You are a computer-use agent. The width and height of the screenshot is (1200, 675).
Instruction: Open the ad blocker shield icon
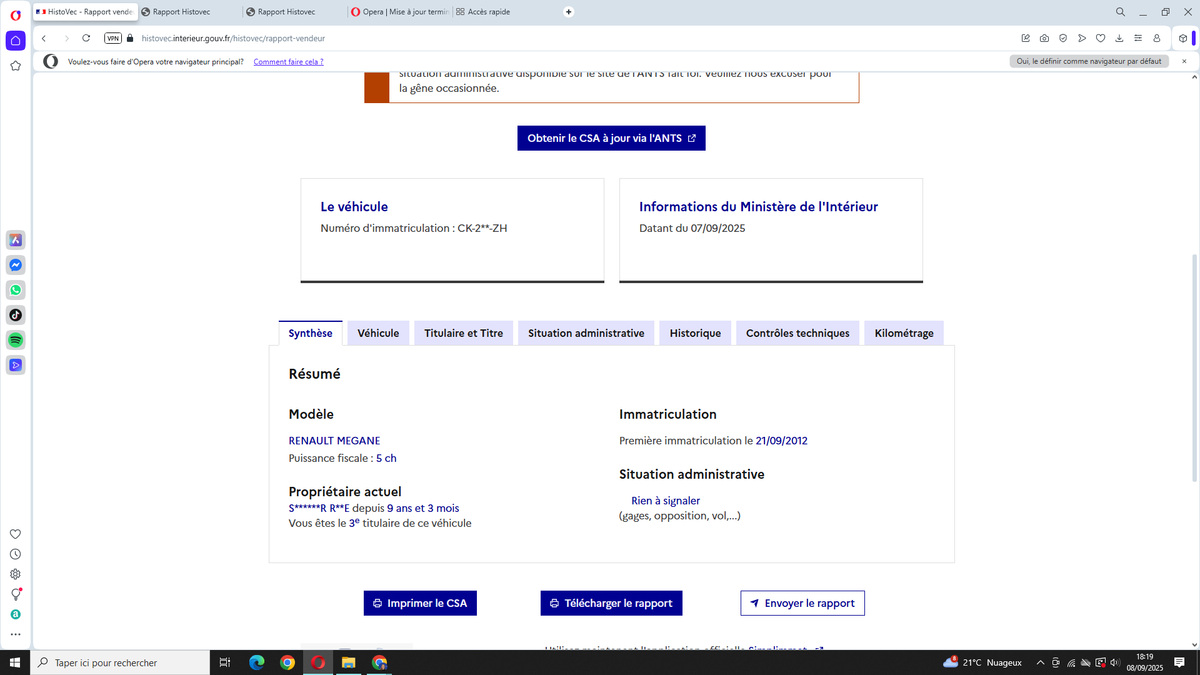click(x=1063, y=38)
